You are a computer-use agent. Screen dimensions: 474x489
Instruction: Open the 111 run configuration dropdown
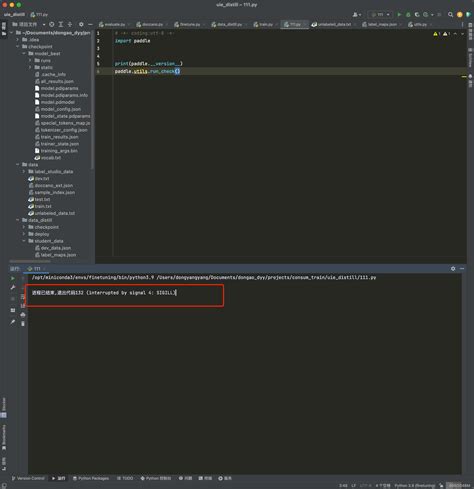tap(380, 15)
